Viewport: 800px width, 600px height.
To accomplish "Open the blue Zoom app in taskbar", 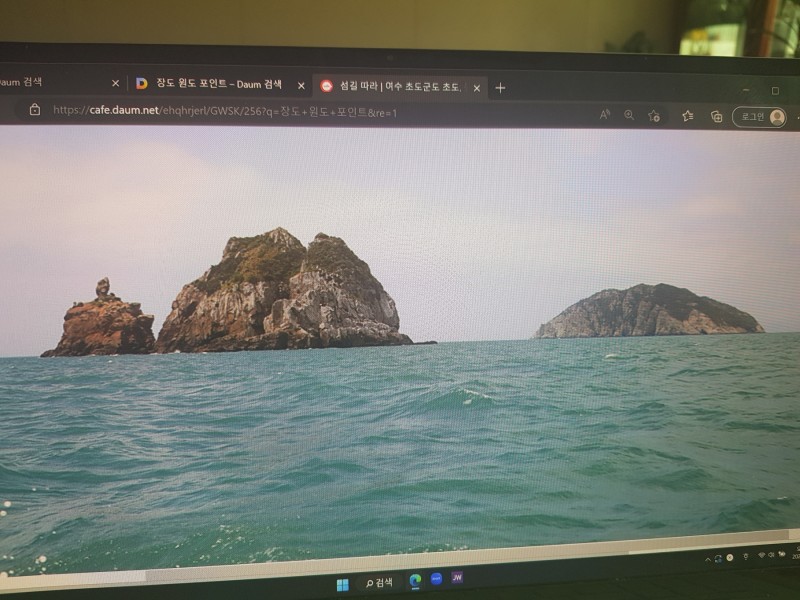I will [x=437, y=579].
